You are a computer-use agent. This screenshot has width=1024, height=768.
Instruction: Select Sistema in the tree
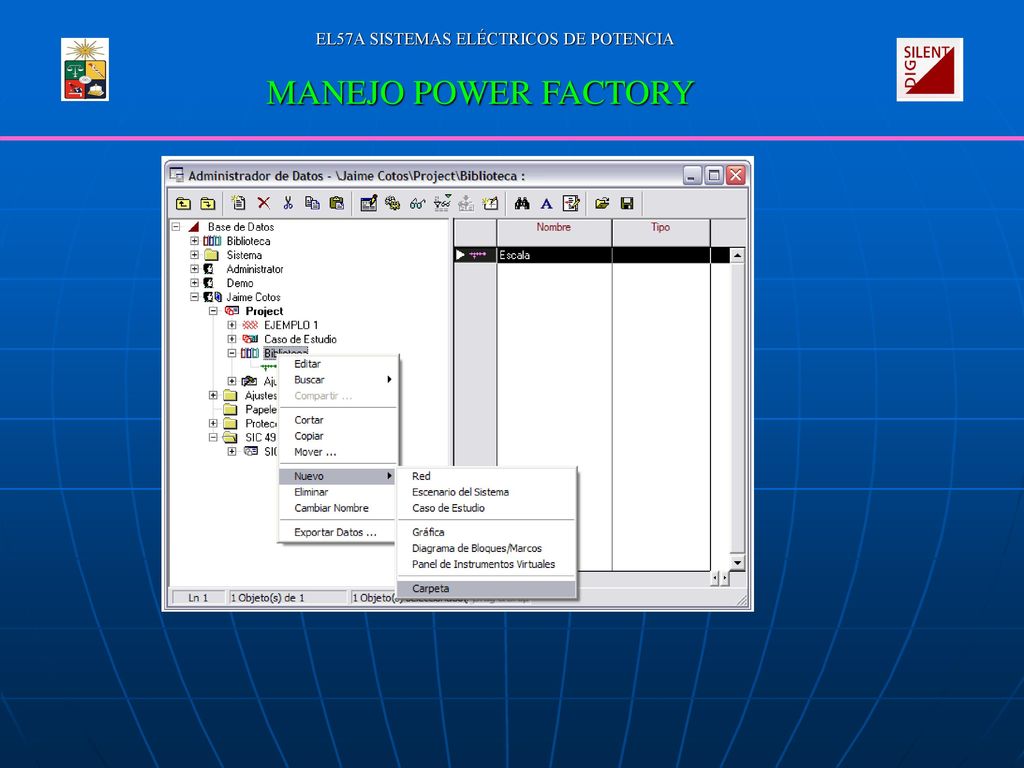(244, 255)
